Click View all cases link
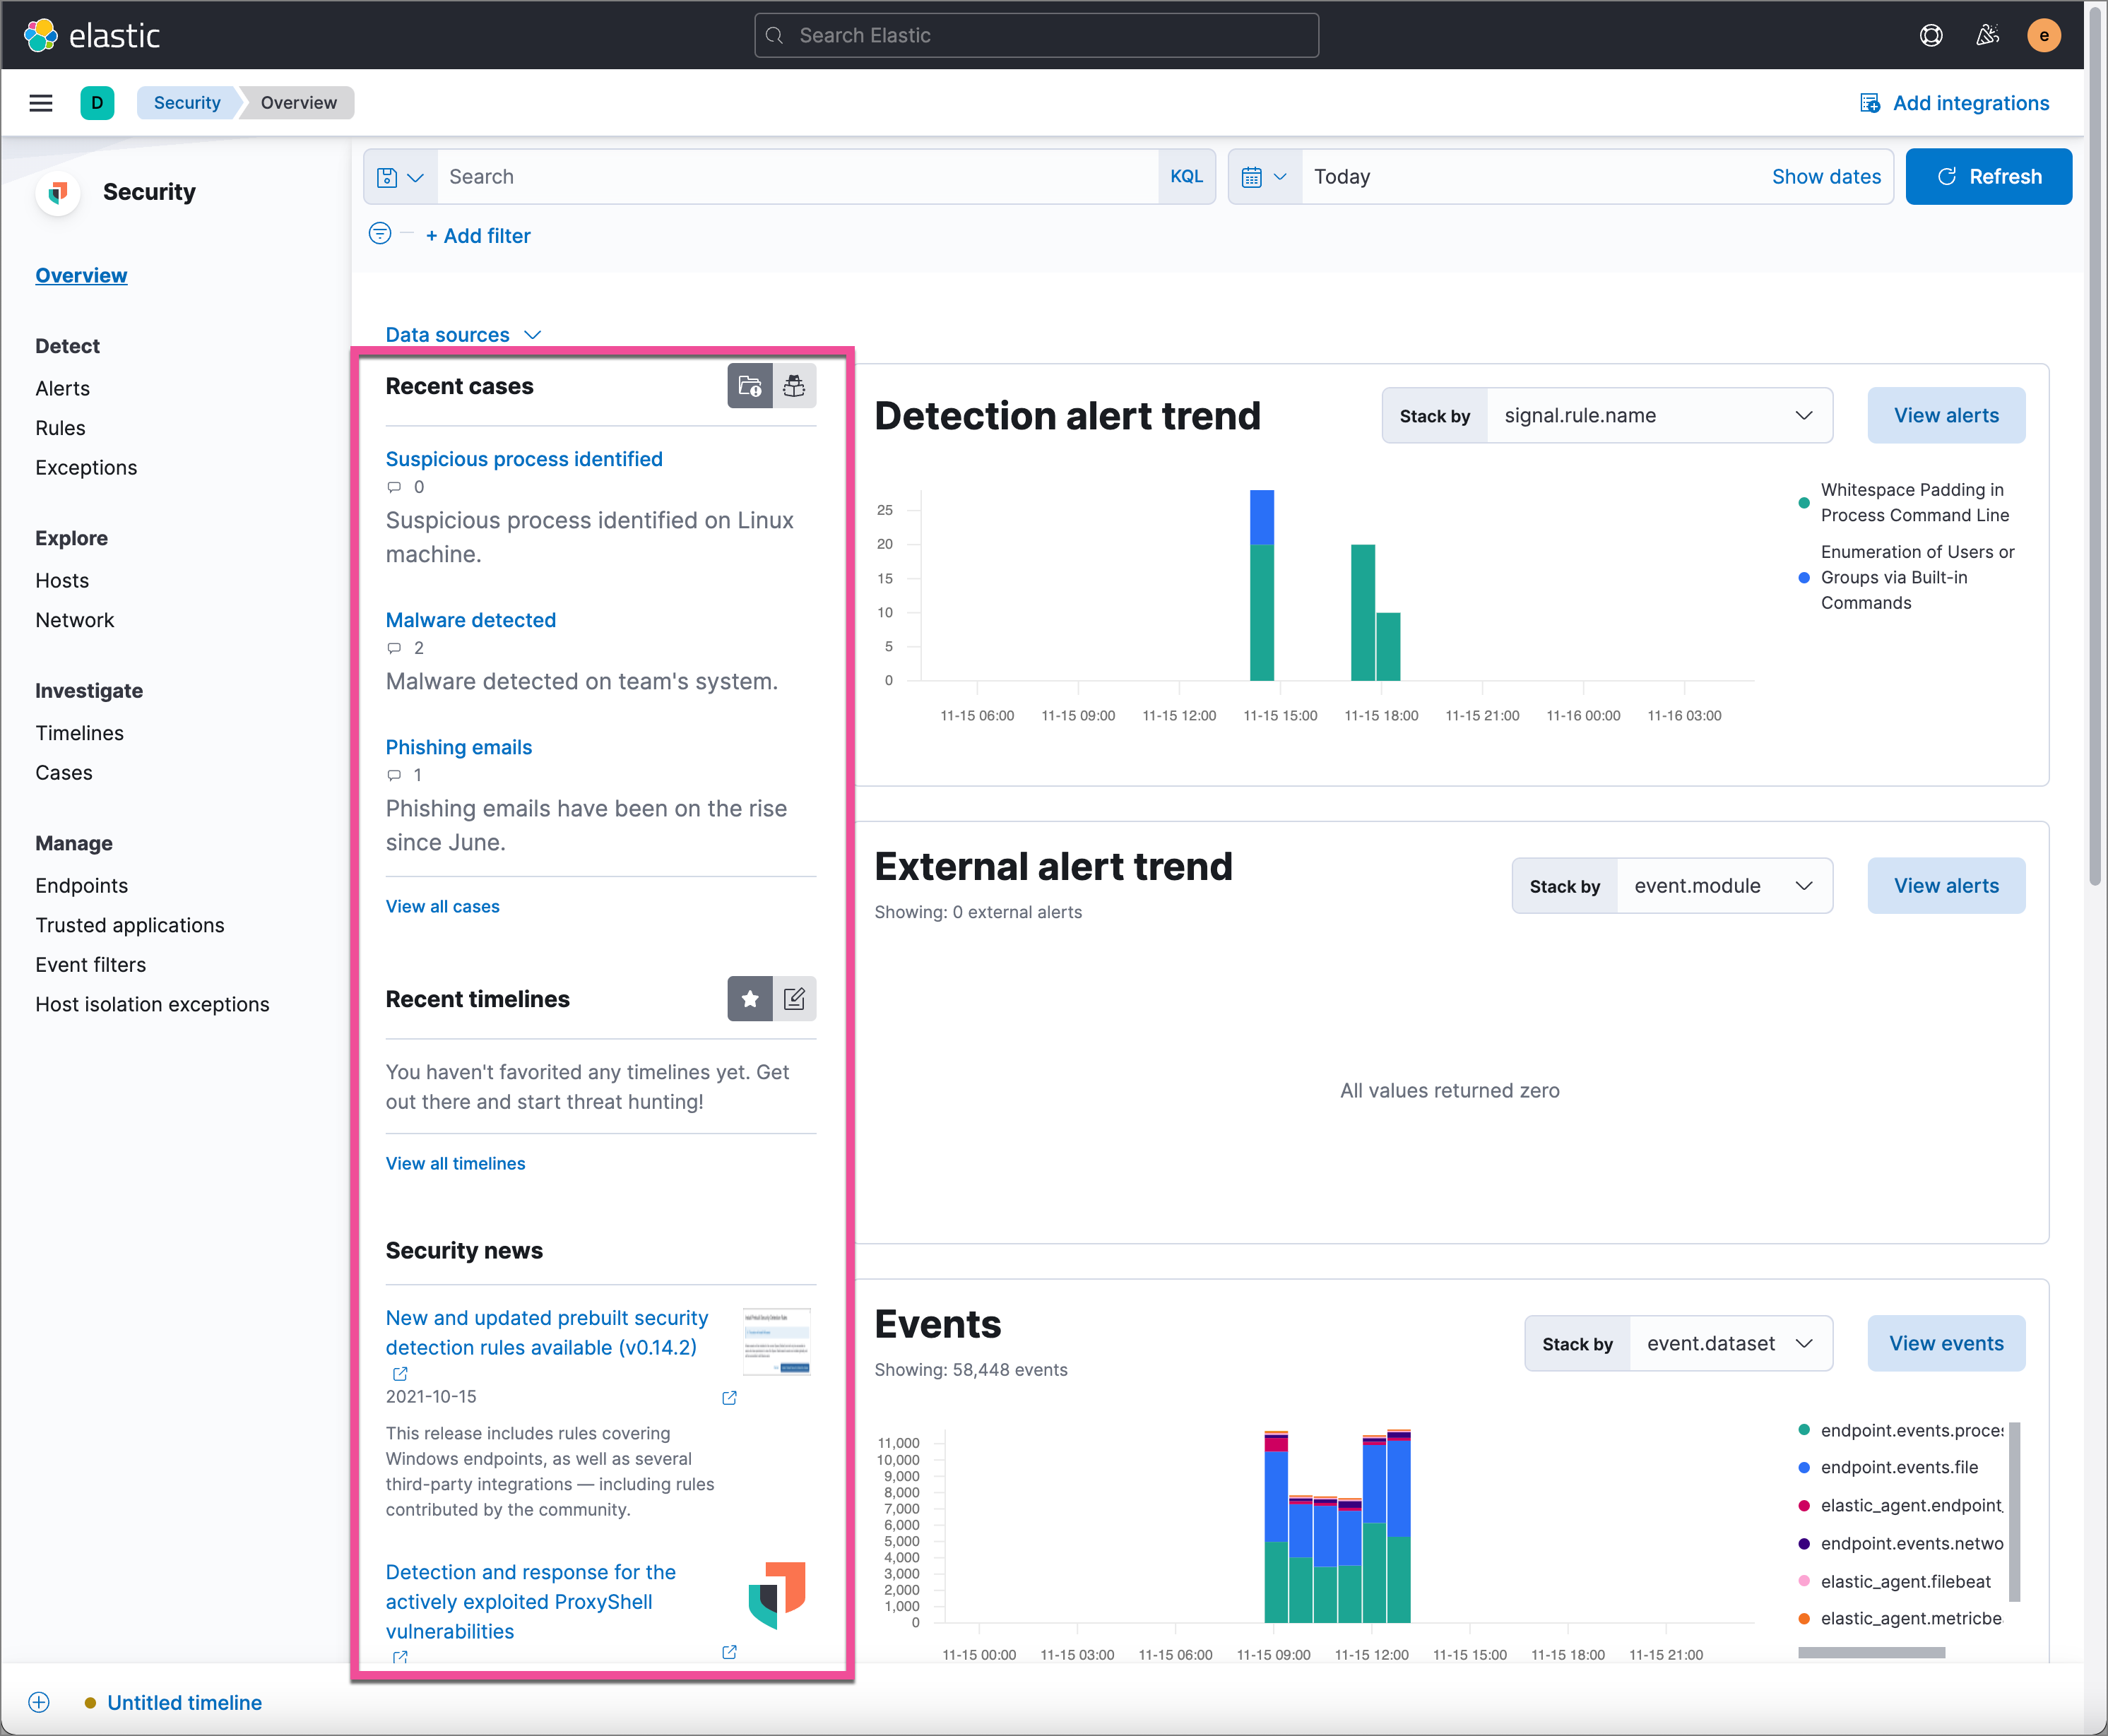2108x1736 pixels. coord(442,907)
